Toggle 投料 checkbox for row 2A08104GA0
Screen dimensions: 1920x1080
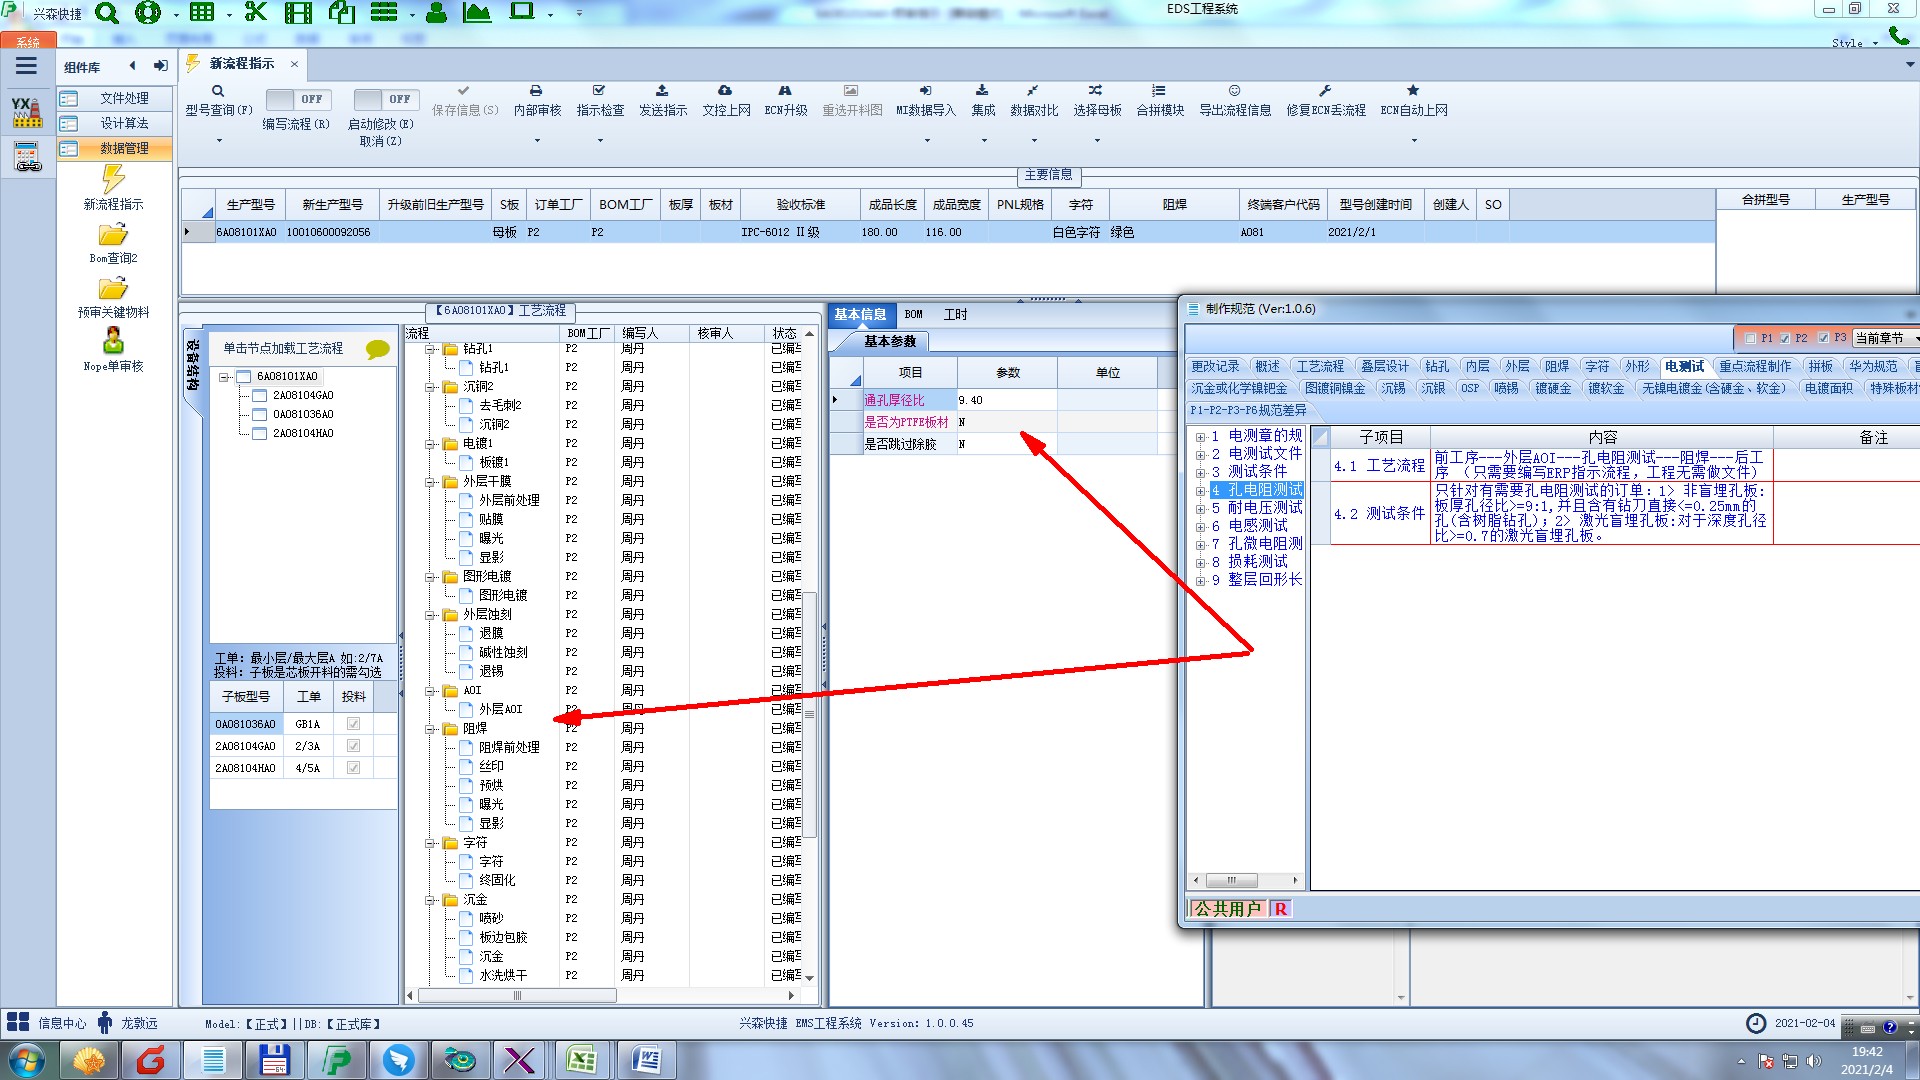coord(353,746)
